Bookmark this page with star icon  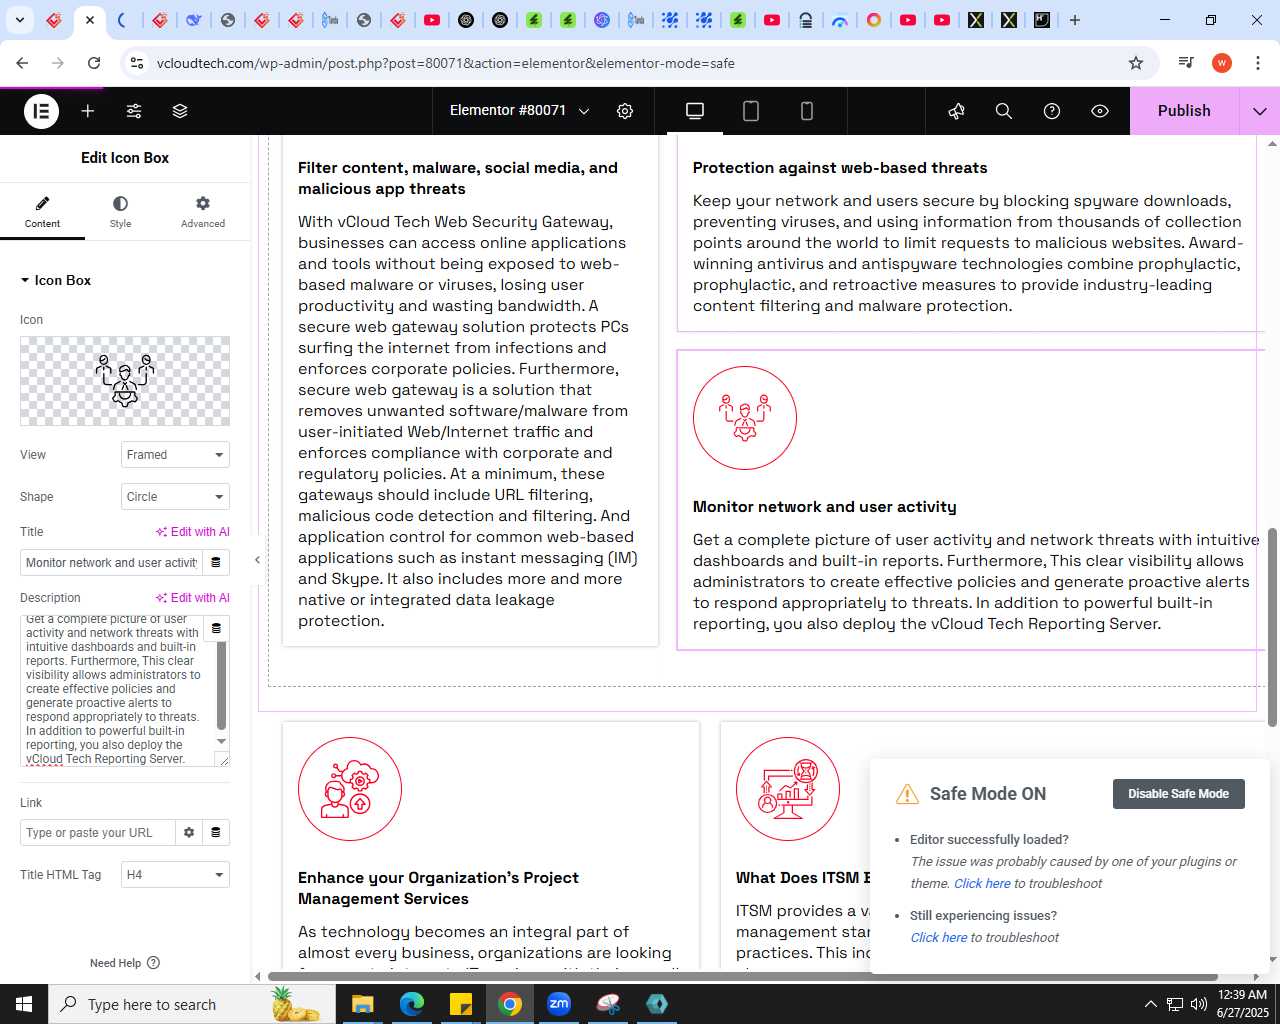pos(1136,63)
